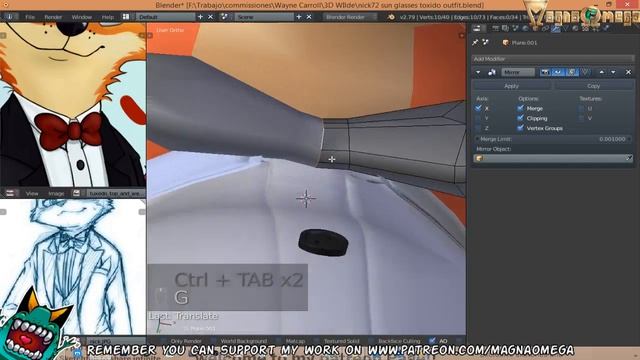
Task: Apply the Mirror modifier
Action: [x=512, y=86]
